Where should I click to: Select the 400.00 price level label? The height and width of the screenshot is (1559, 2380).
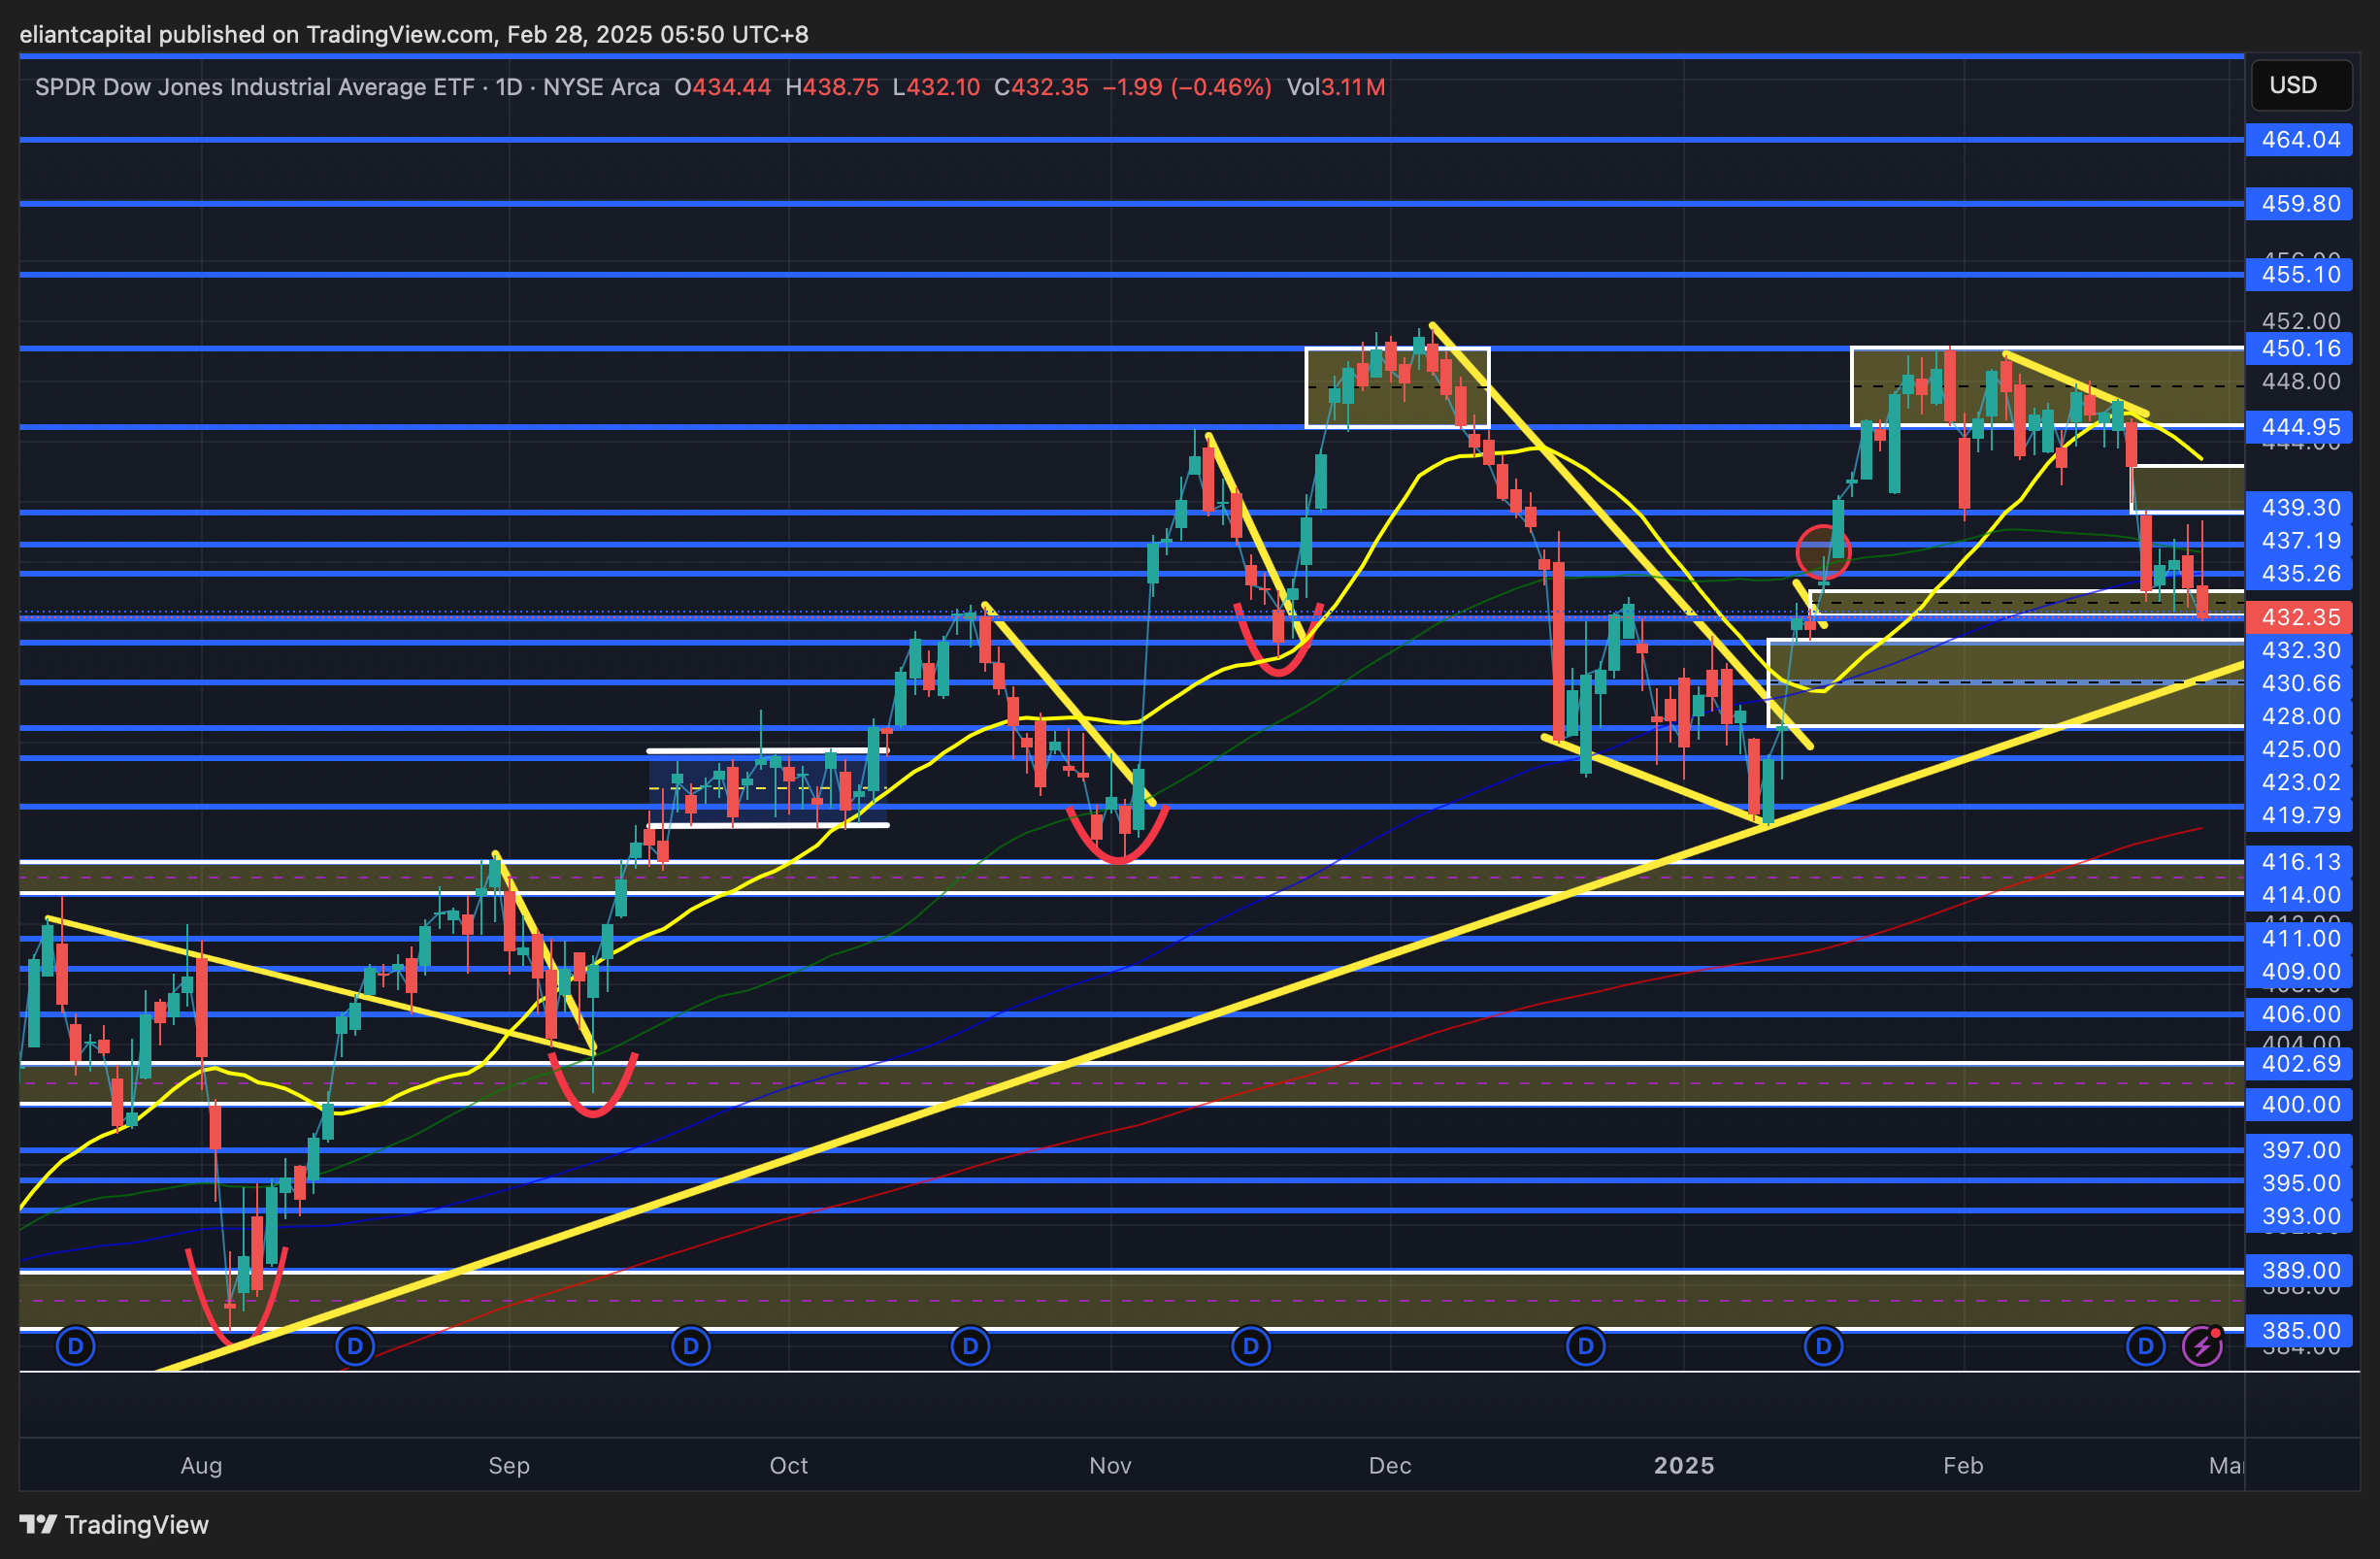click(2298, 1104)
